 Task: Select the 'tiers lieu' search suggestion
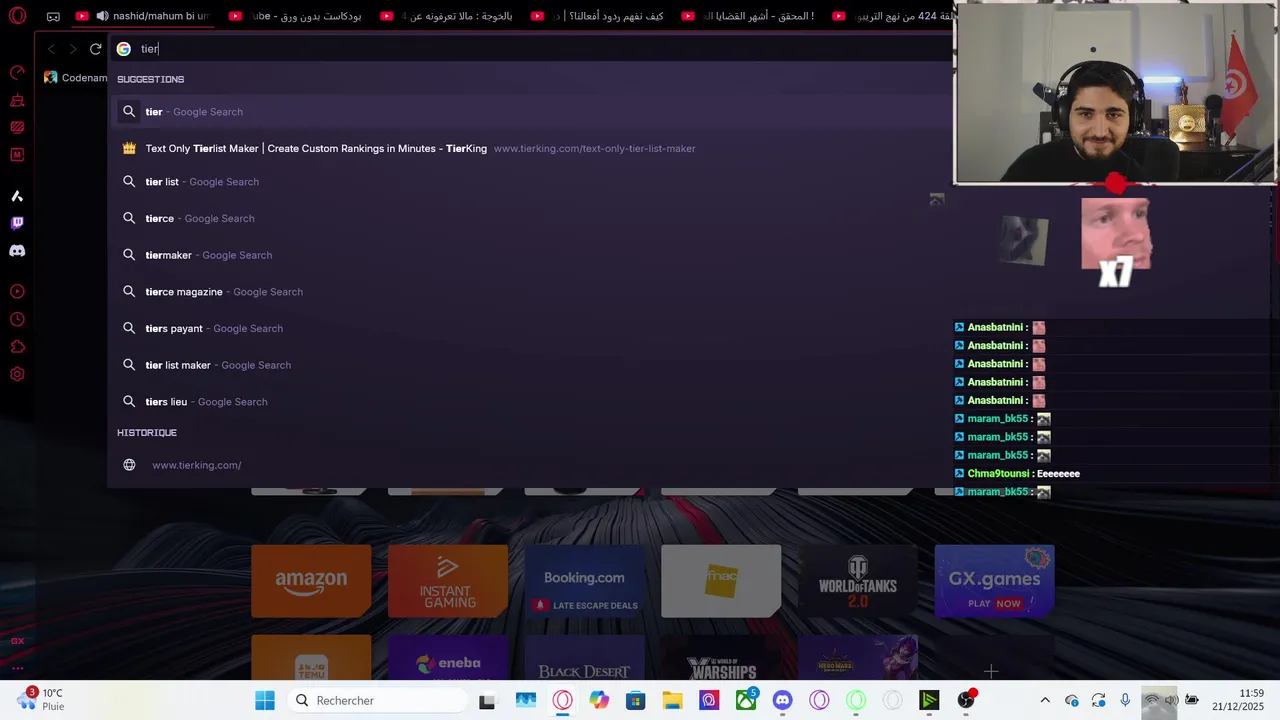tap(530, 402)
